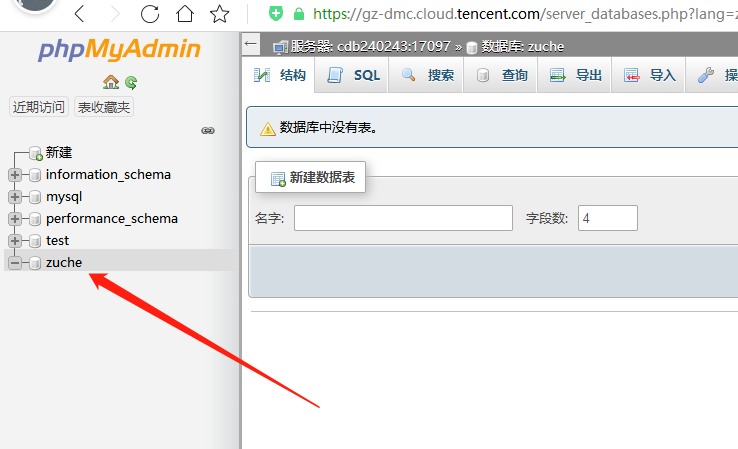Click the server icon in breadcrumb
Image resolution: width=738 pixels, height=449 pixels.
(x=281, y=47)
